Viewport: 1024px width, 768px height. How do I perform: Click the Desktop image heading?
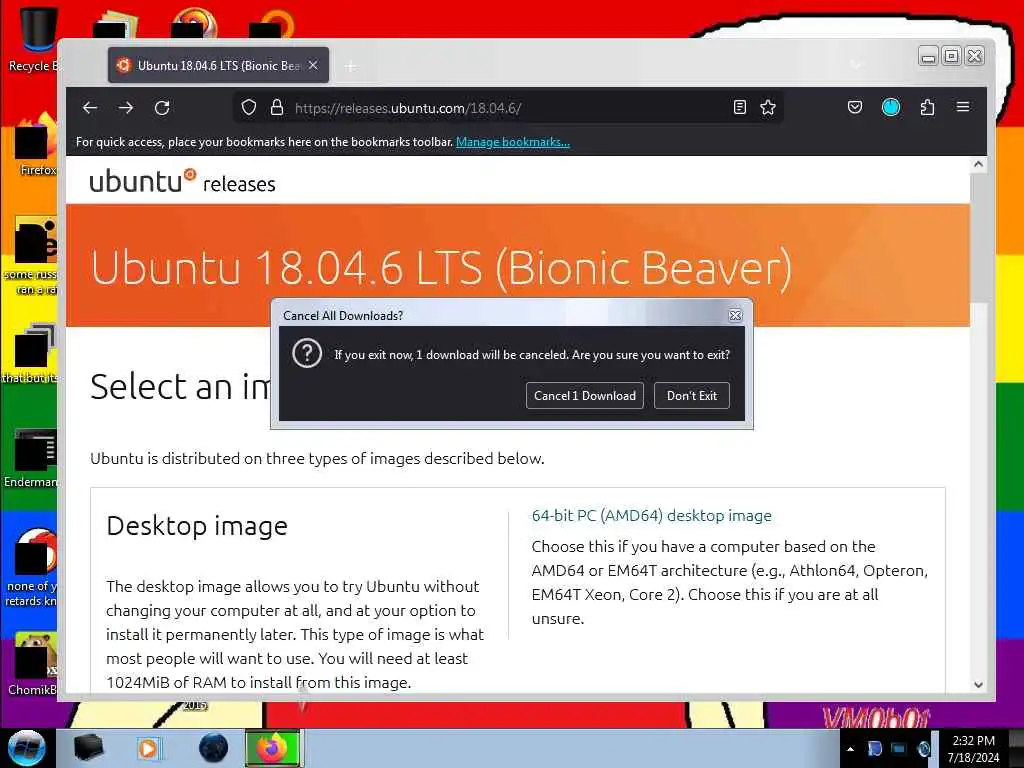(x=197, y=526)
